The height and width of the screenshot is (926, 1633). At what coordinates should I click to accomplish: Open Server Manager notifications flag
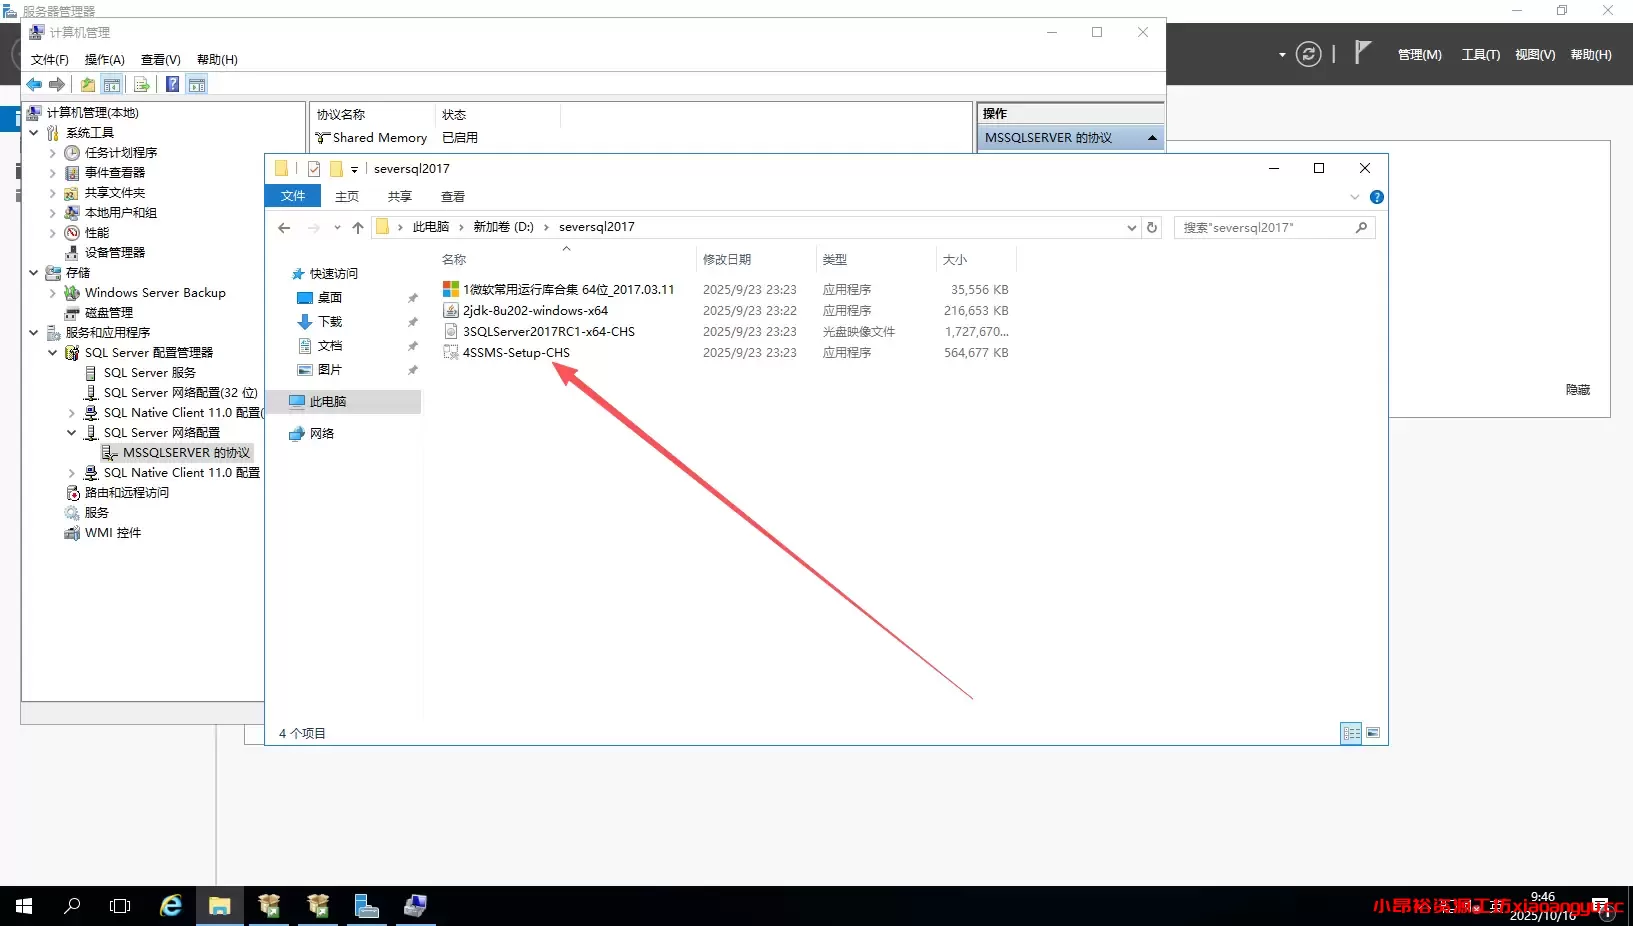click(x=1362, y=54)
